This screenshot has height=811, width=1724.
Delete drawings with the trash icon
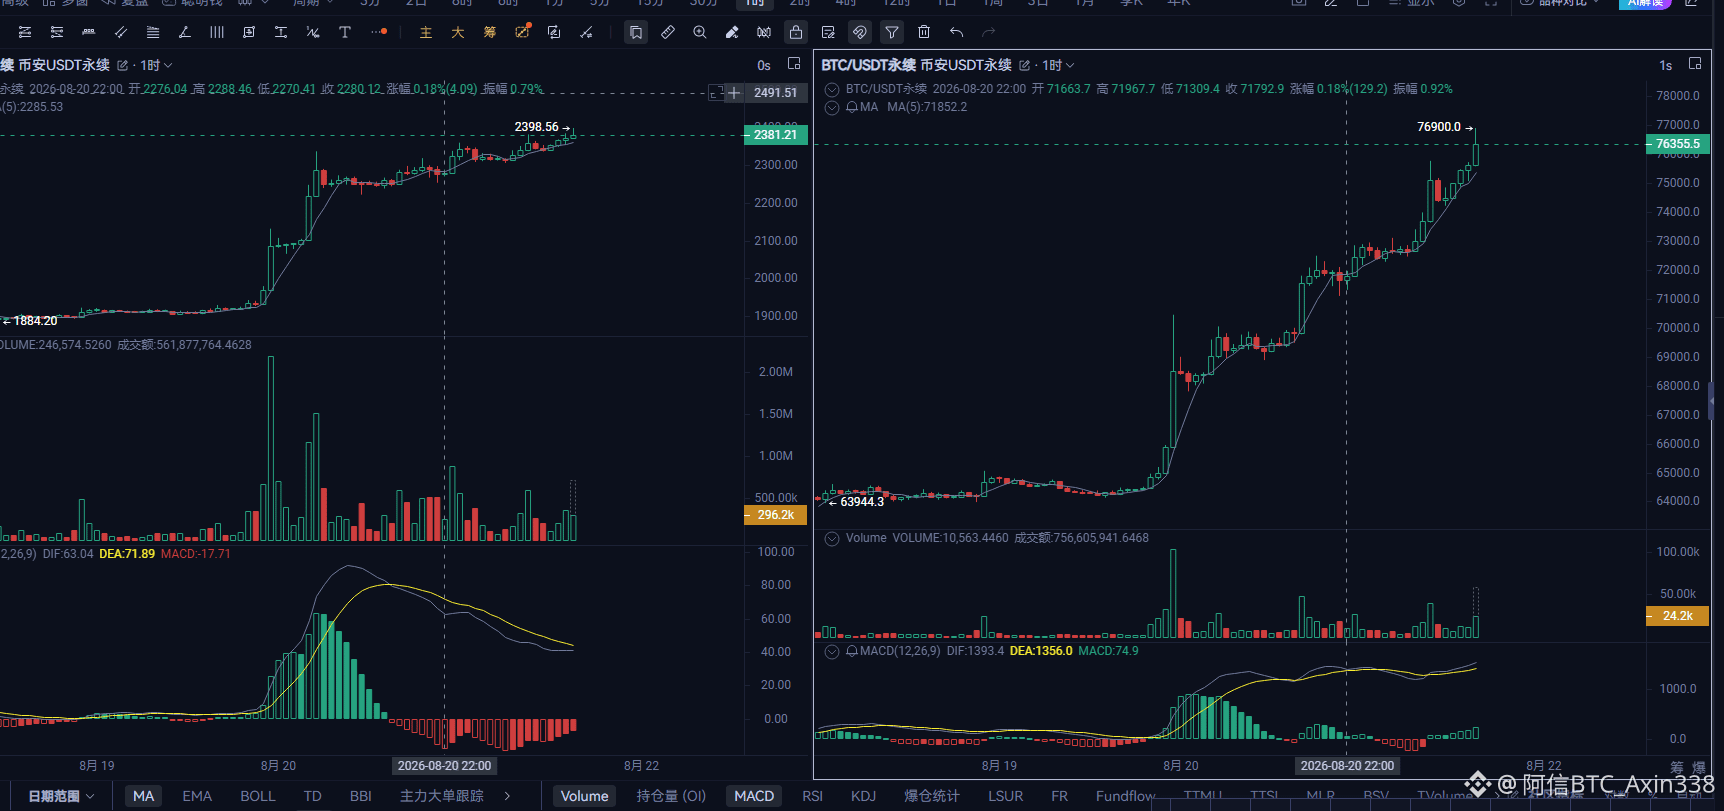coord(924,32)
